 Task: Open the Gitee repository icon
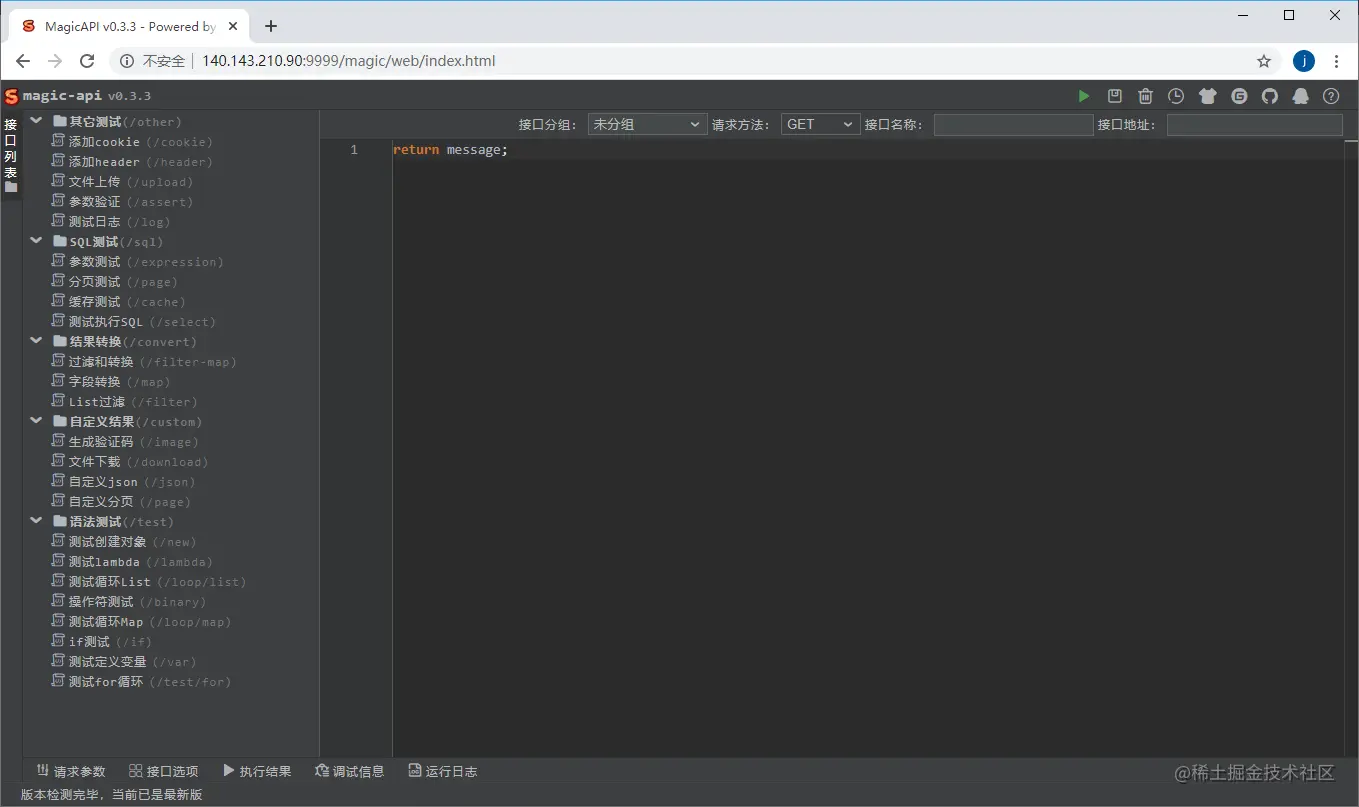click(1239, 96)
